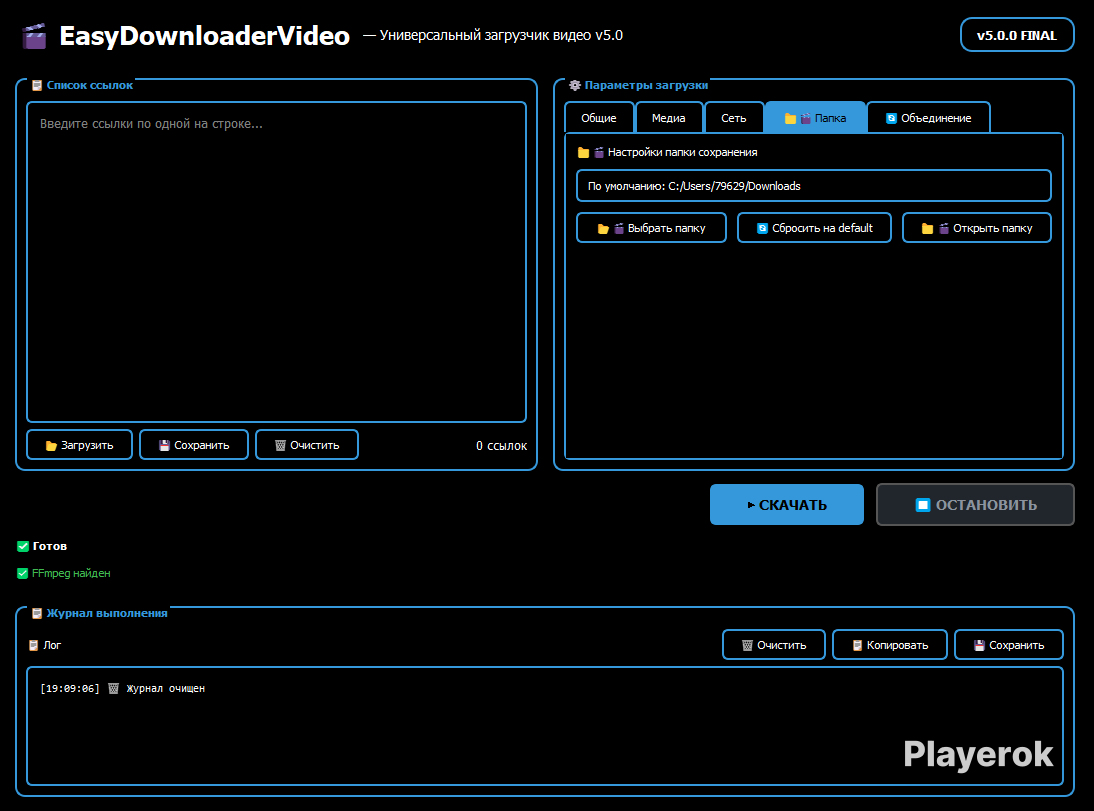1094x811 pixels.
Task: Click the green check icon beside FFmpeg найден
Action: [x=22, y=574]
